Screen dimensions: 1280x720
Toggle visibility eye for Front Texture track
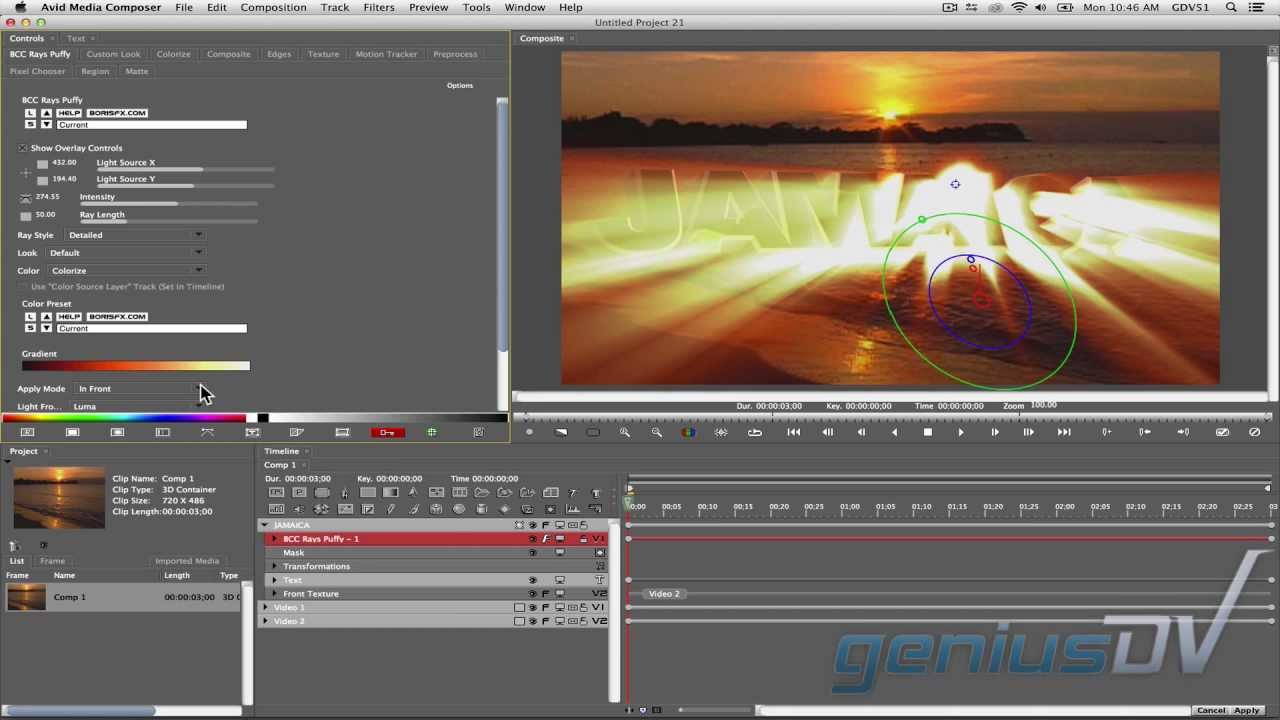(532, 594)
